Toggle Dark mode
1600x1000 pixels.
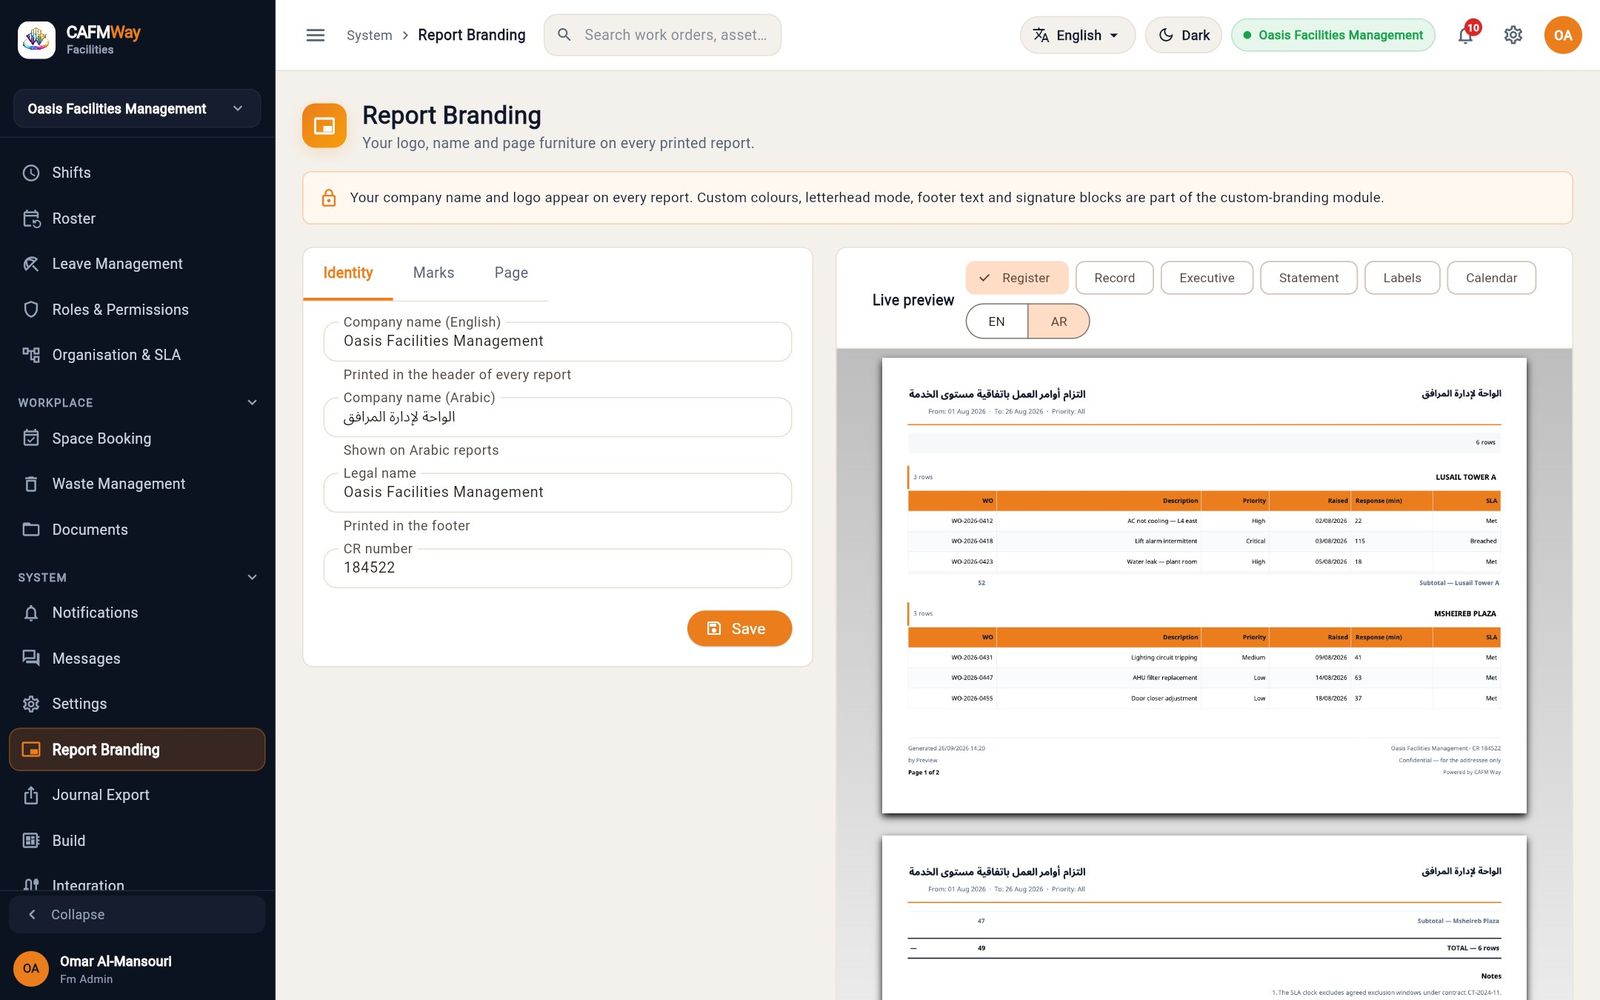tap(1183, 35)
